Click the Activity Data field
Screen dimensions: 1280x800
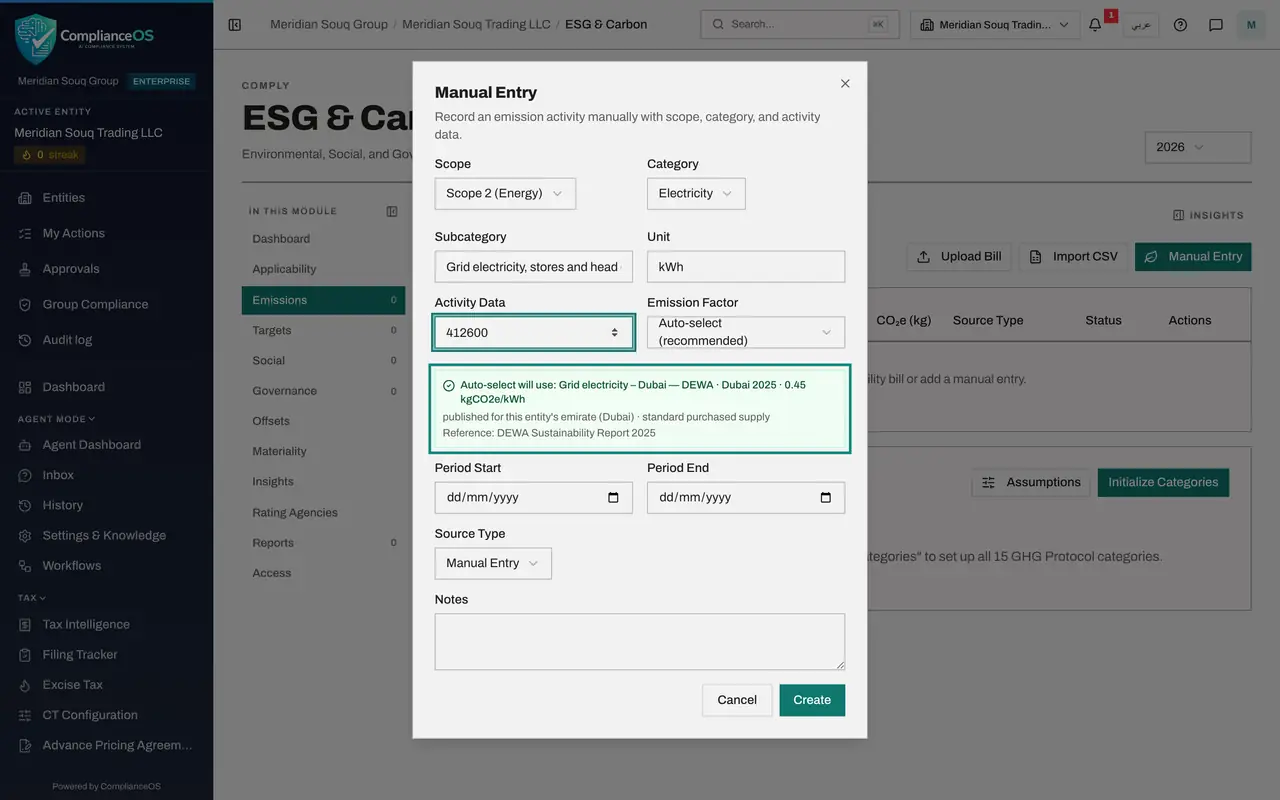click(534, 332)
